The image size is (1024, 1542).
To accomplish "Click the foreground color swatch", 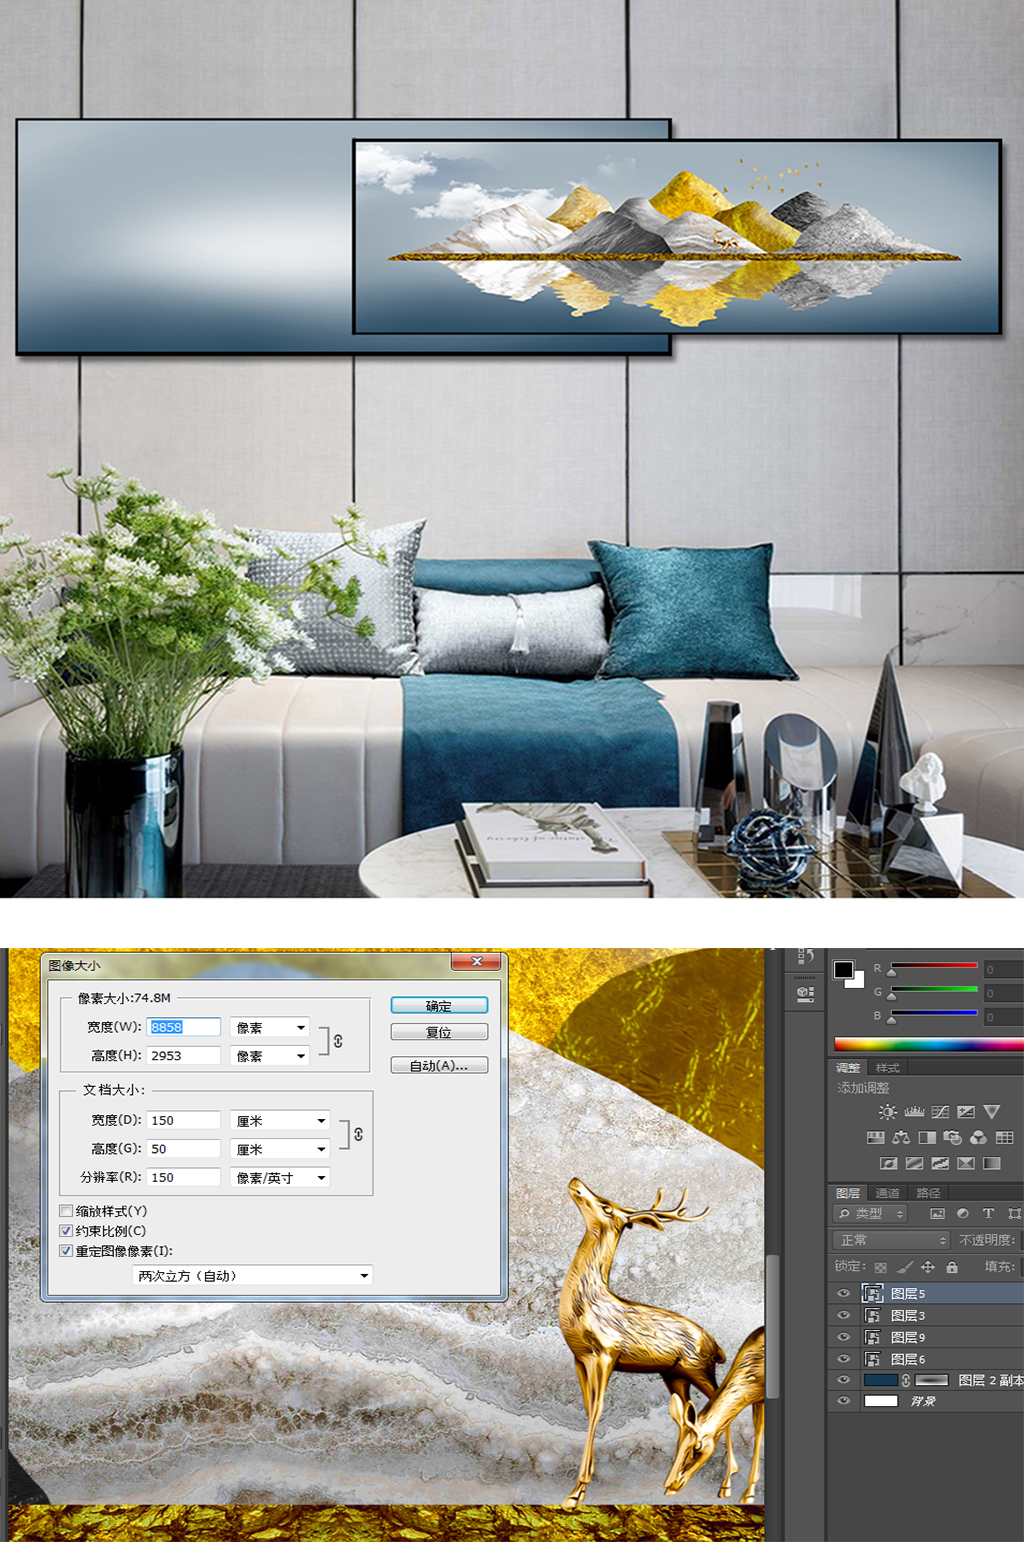I will click(843, 970).
